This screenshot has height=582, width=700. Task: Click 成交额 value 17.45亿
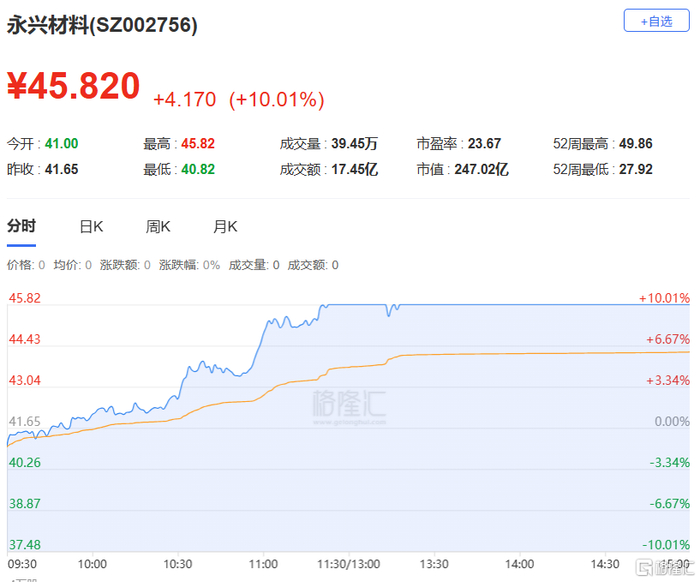[x=354, y=170]
